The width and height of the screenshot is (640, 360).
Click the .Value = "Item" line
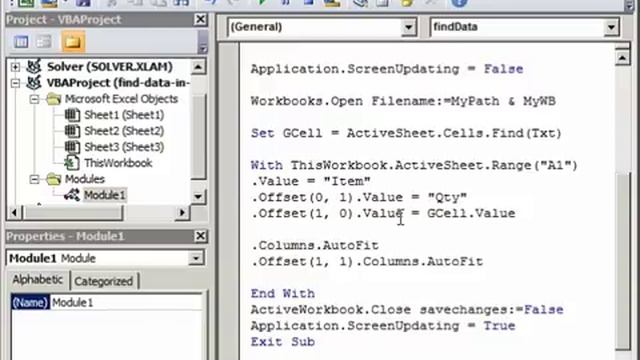pyautogui.click(x=311, y=181)
